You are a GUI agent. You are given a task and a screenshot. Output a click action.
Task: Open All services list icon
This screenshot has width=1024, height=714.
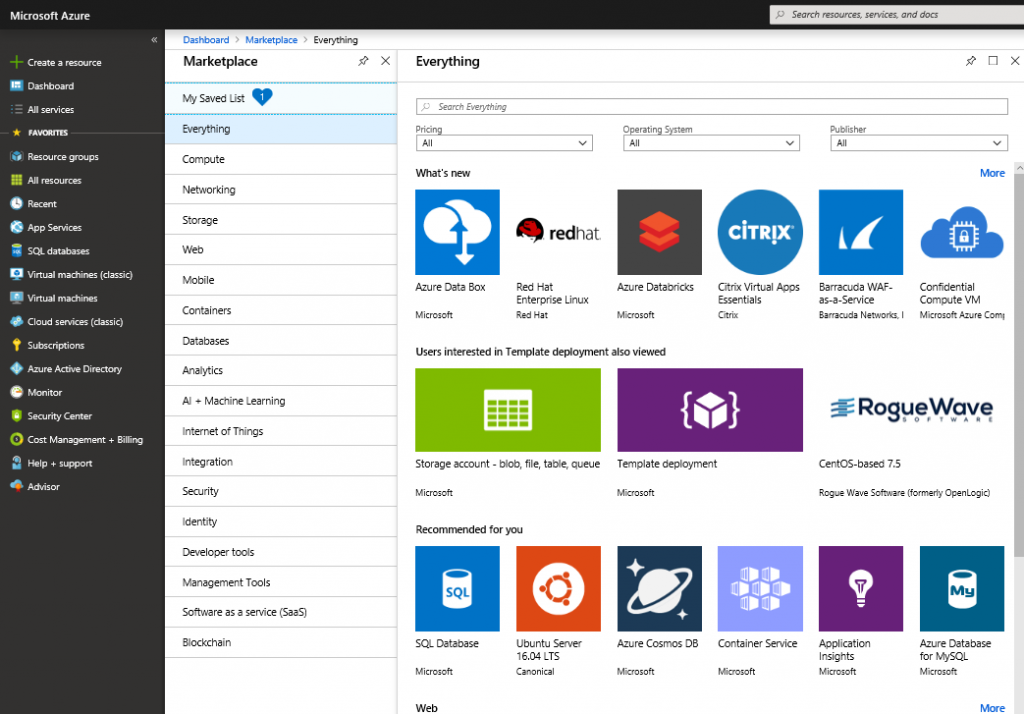16,109
